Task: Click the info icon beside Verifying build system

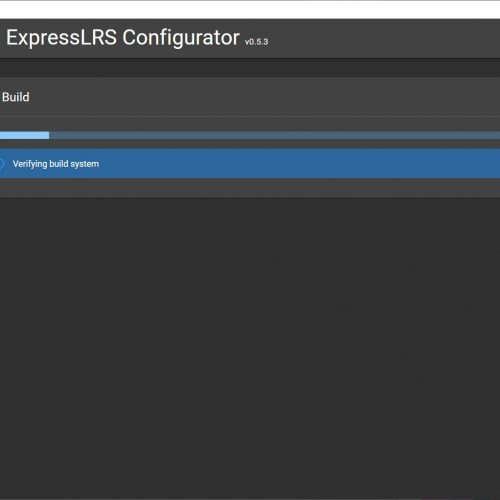Action: coord(1,164)
